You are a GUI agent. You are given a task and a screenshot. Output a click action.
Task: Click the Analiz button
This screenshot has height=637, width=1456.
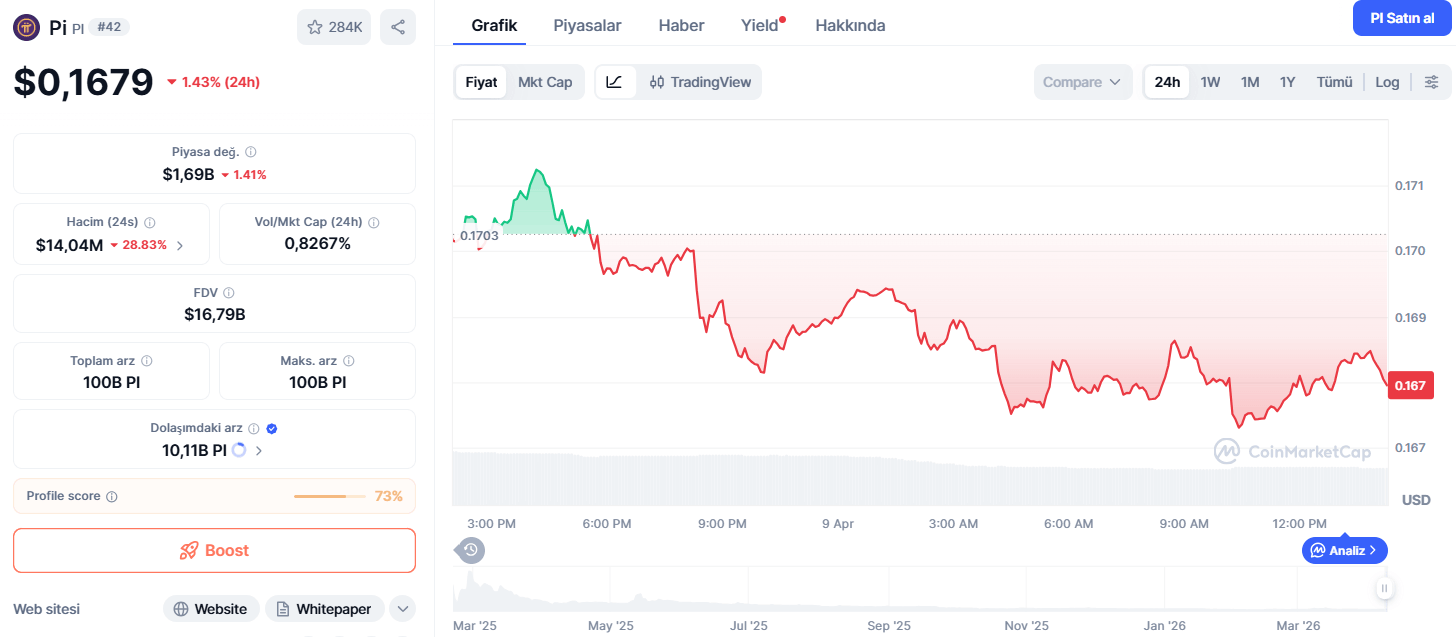pyautogui.click(x=1345, y=550)
